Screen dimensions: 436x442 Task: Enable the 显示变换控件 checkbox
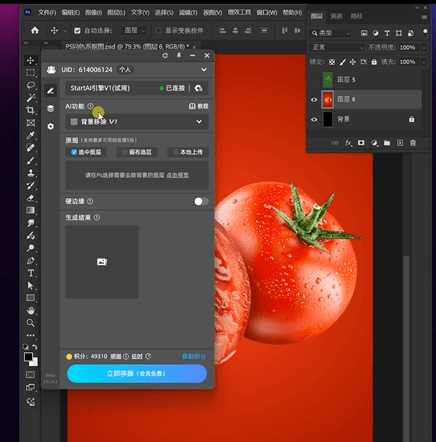coord(159,31)
